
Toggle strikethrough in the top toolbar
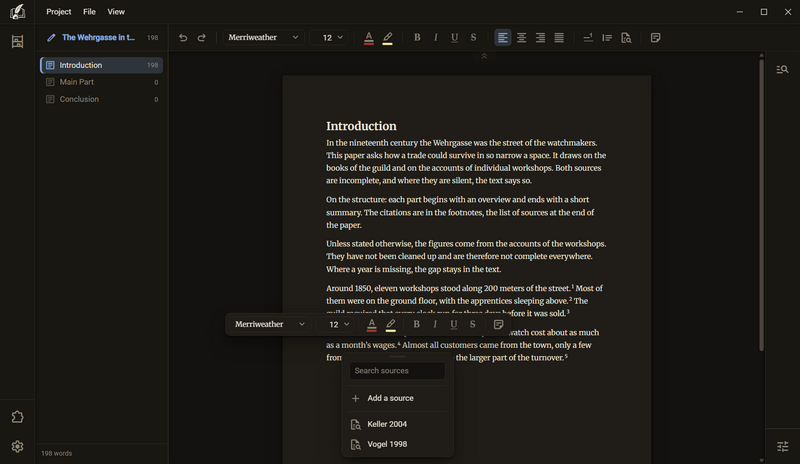(x=473, y=38)
